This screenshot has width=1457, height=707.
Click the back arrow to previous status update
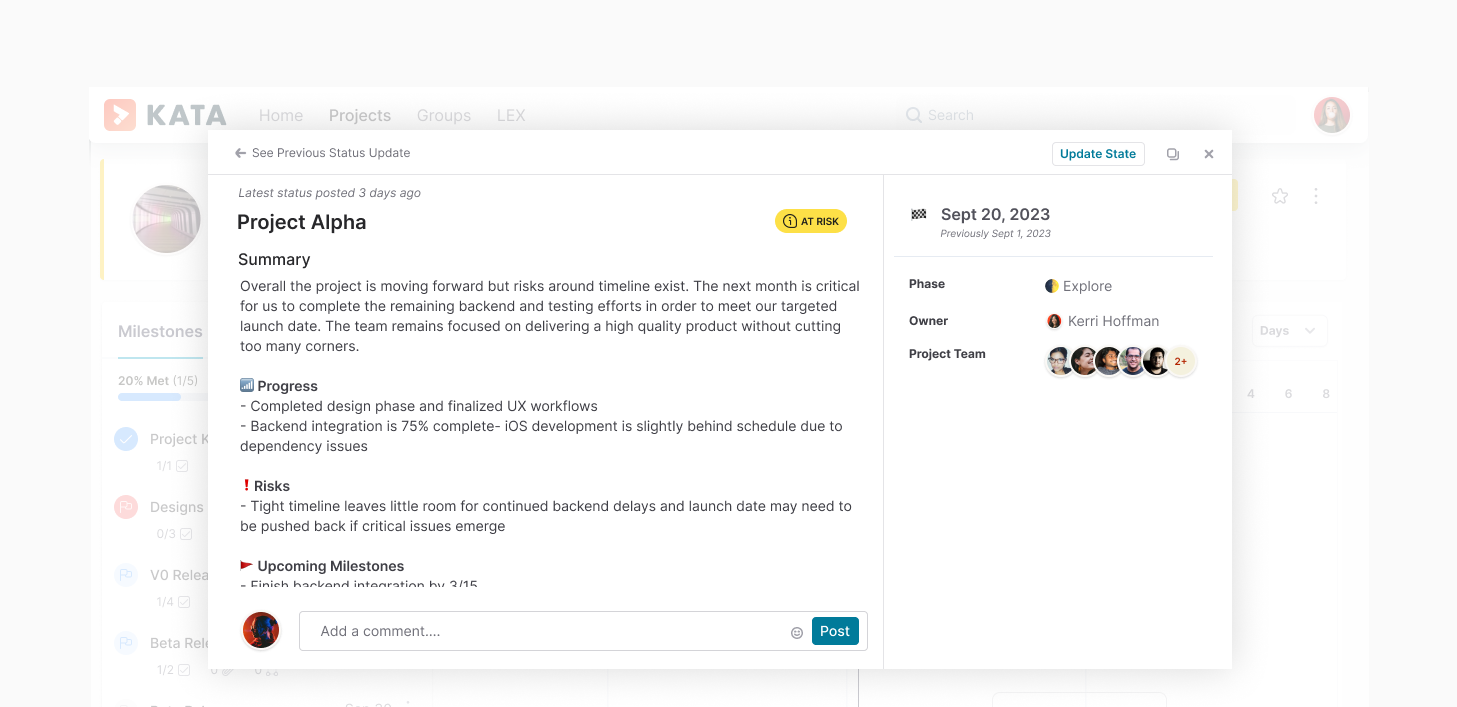239,152
